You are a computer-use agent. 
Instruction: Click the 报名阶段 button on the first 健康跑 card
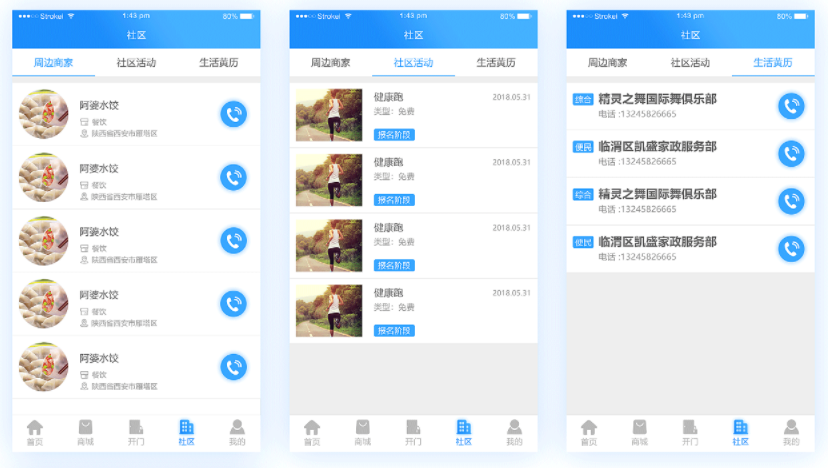[394, 135]
